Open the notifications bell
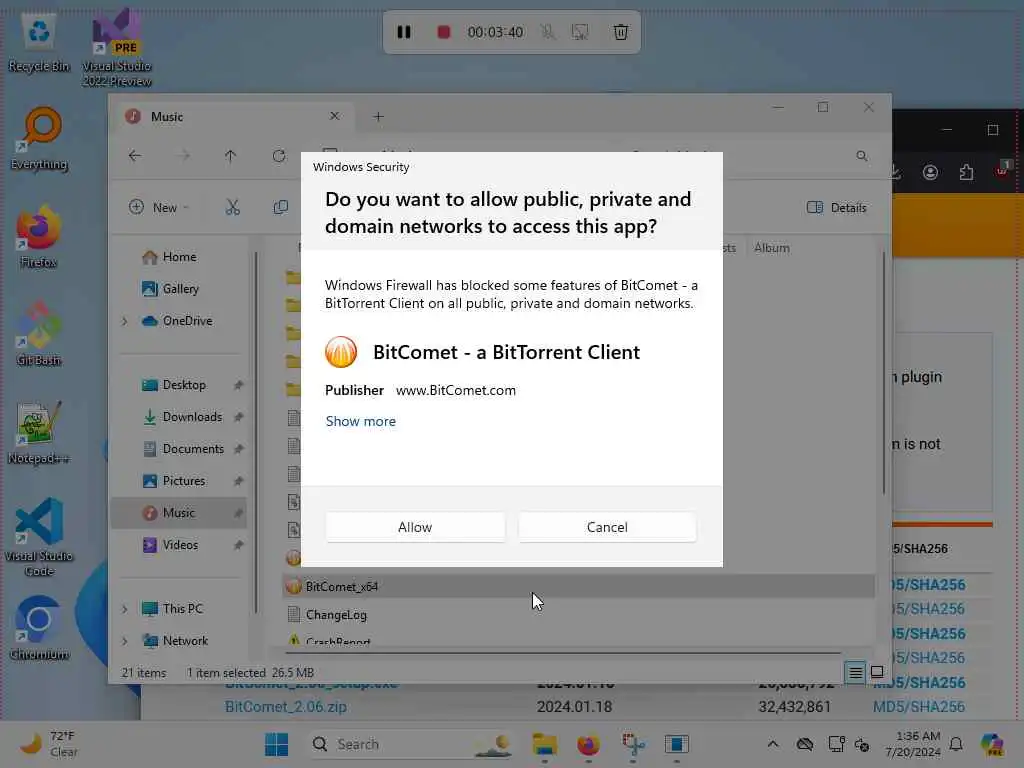 click(x=956, y=744)
